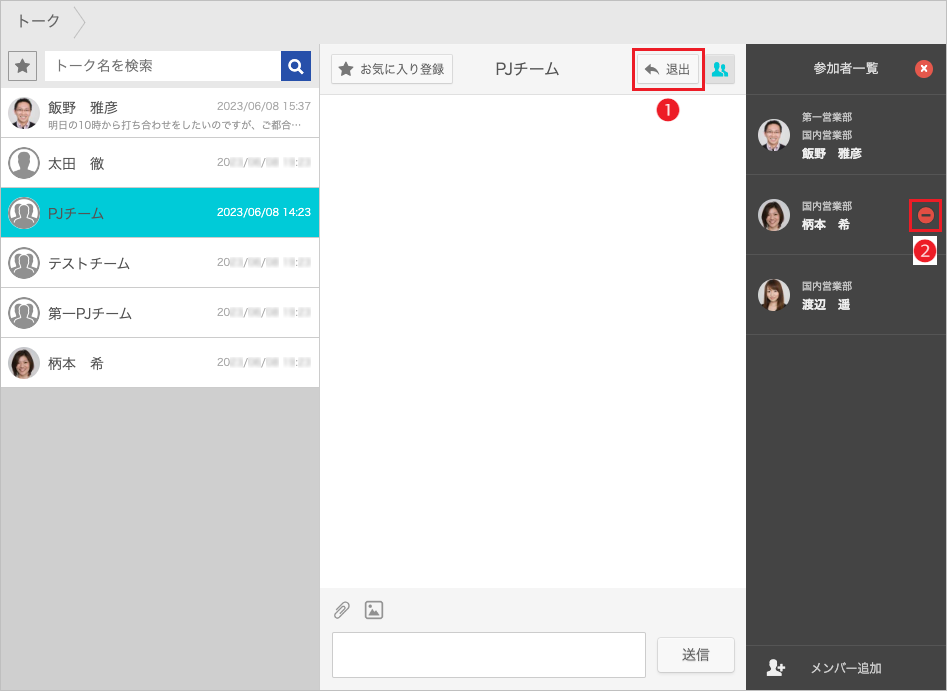Screen dimensions: 952x691
Task: Remove 柄本 希 with the minus icon
Action: point(926,215)
